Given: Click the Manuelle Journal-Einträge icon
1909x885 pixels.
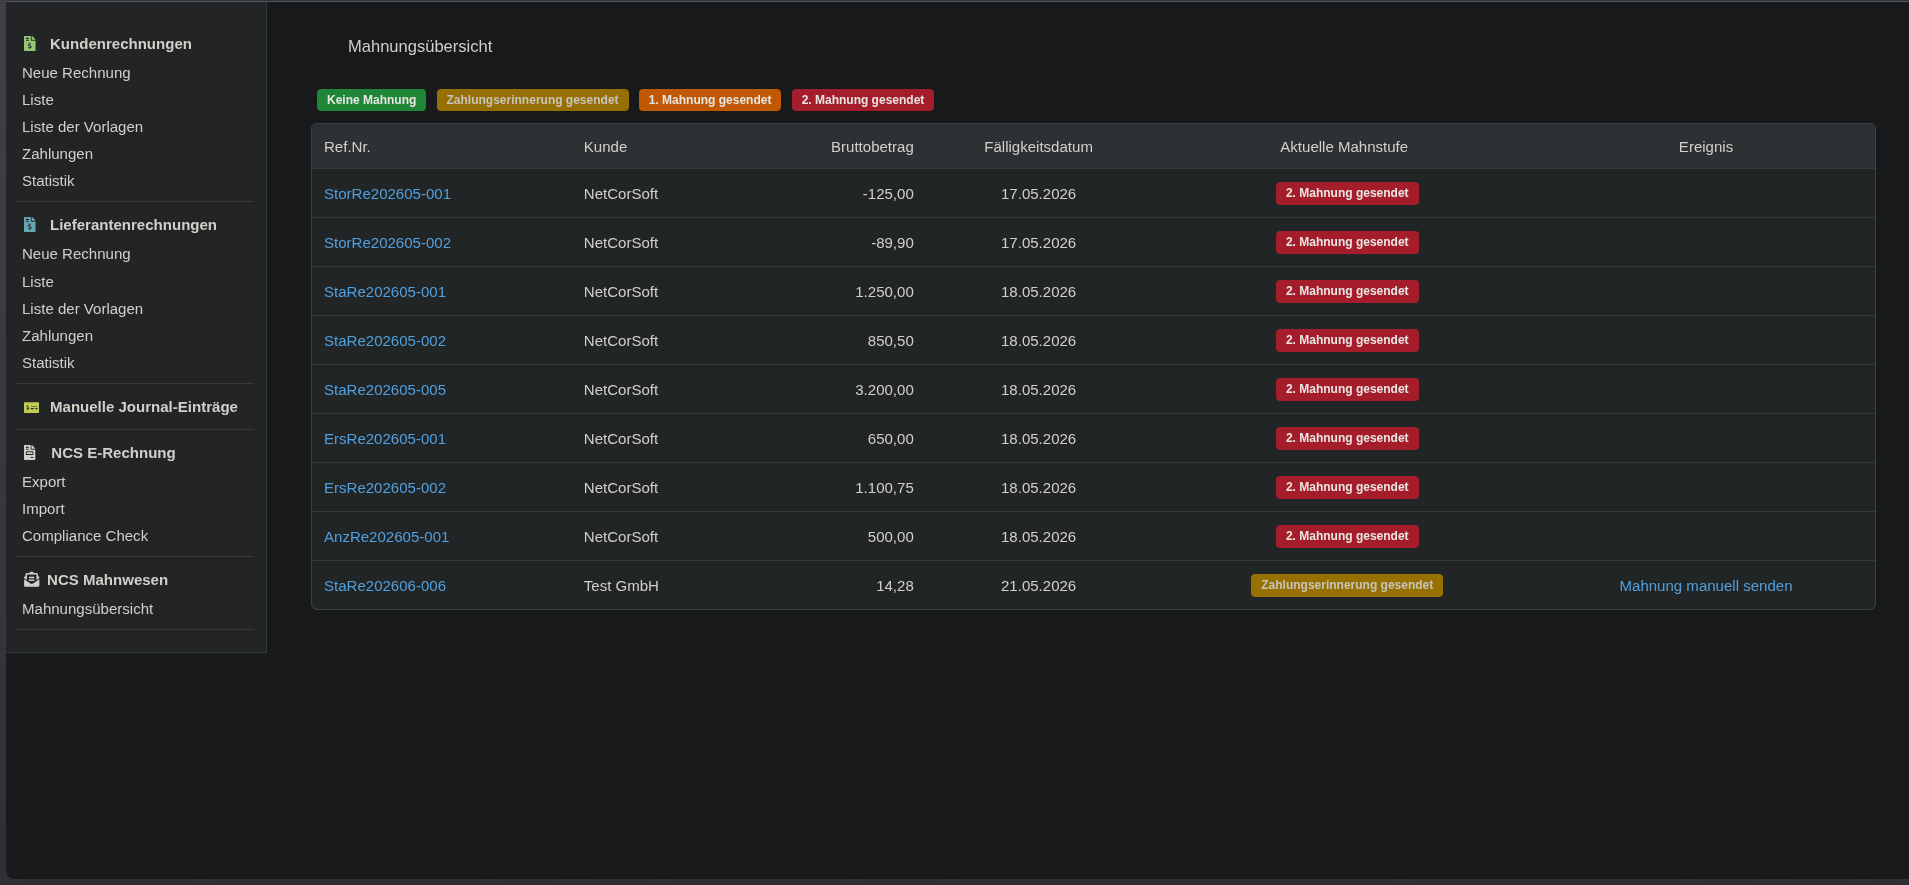Looking at the screenshot, I should [31, 407].
